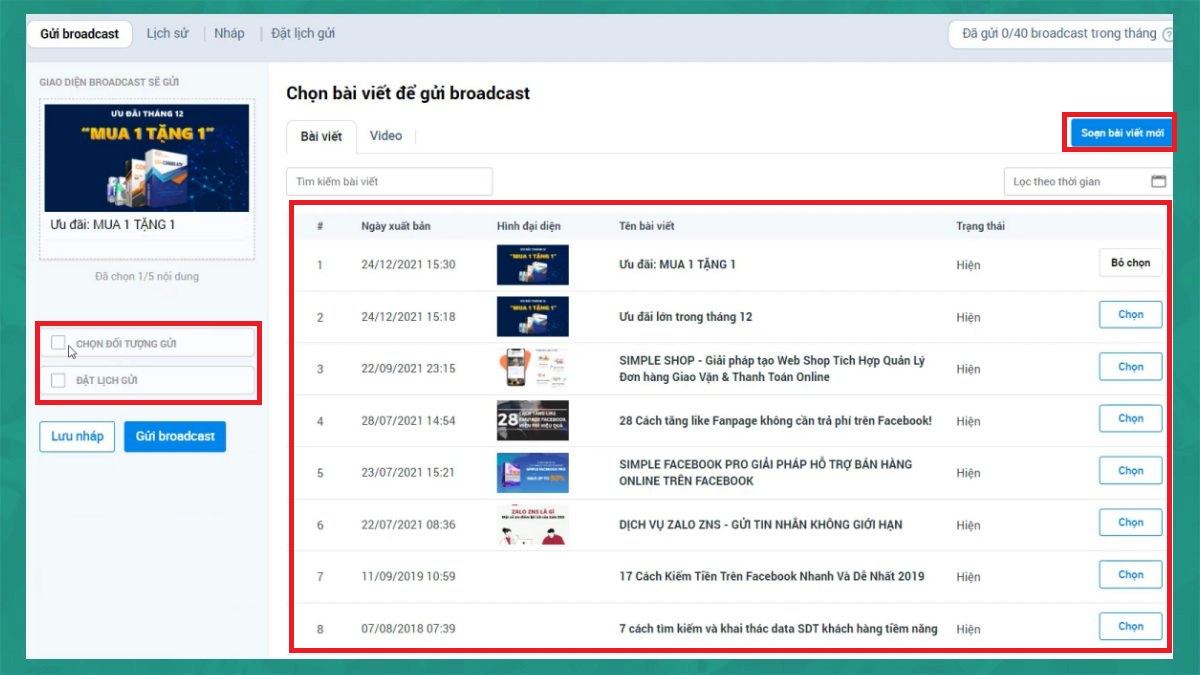Go to the Nháp tab

229,34
